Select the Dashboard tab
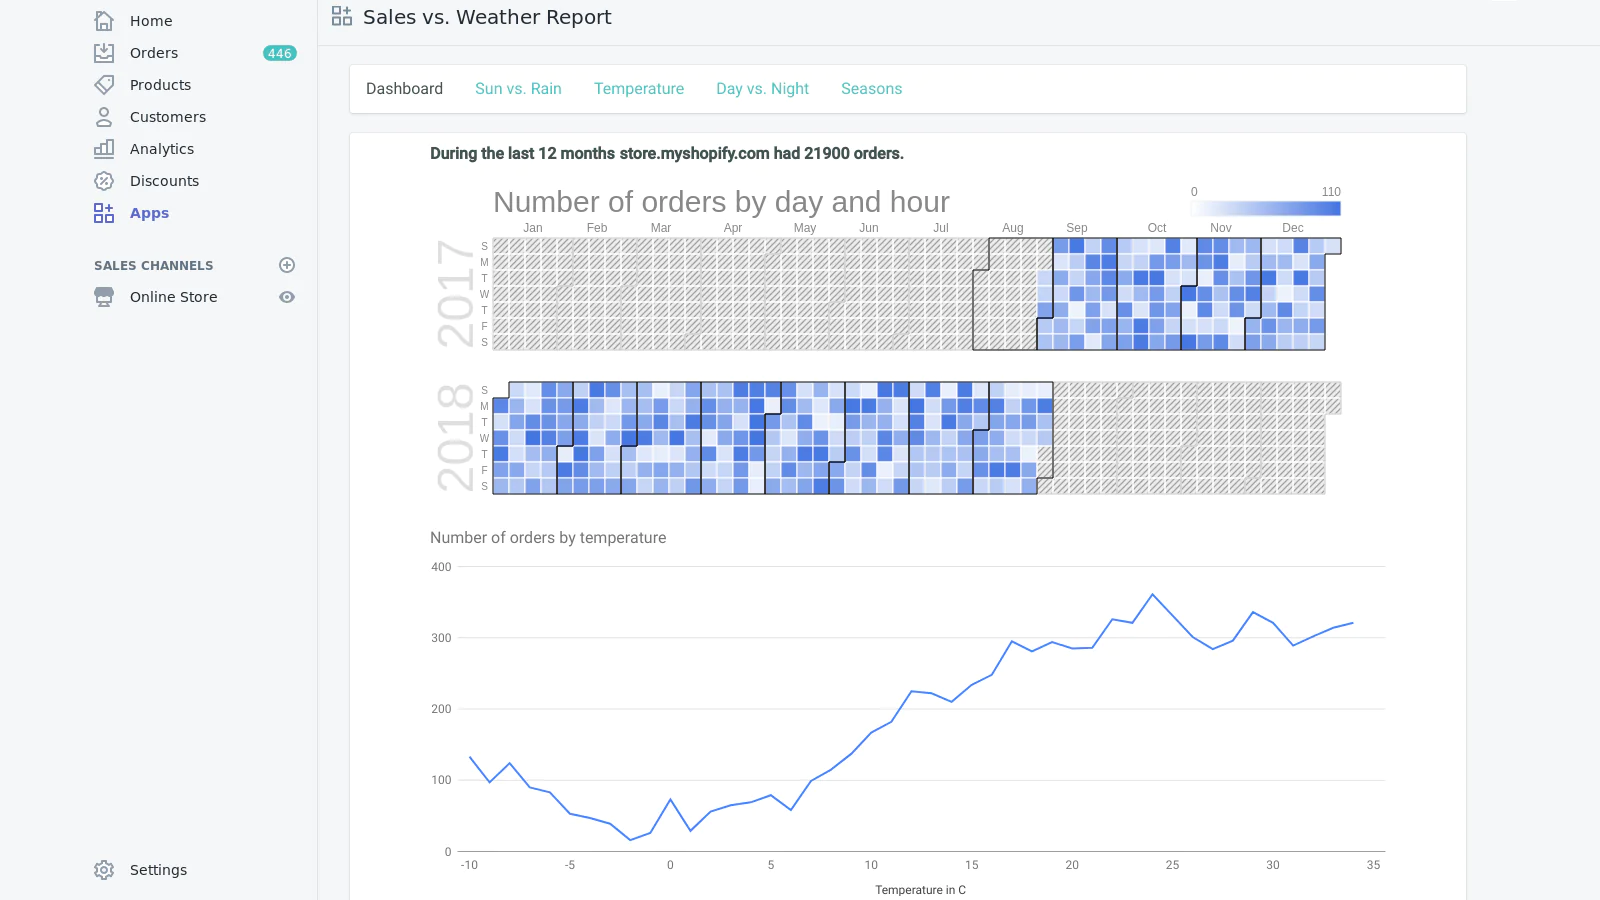 click(x=404, y=89)
